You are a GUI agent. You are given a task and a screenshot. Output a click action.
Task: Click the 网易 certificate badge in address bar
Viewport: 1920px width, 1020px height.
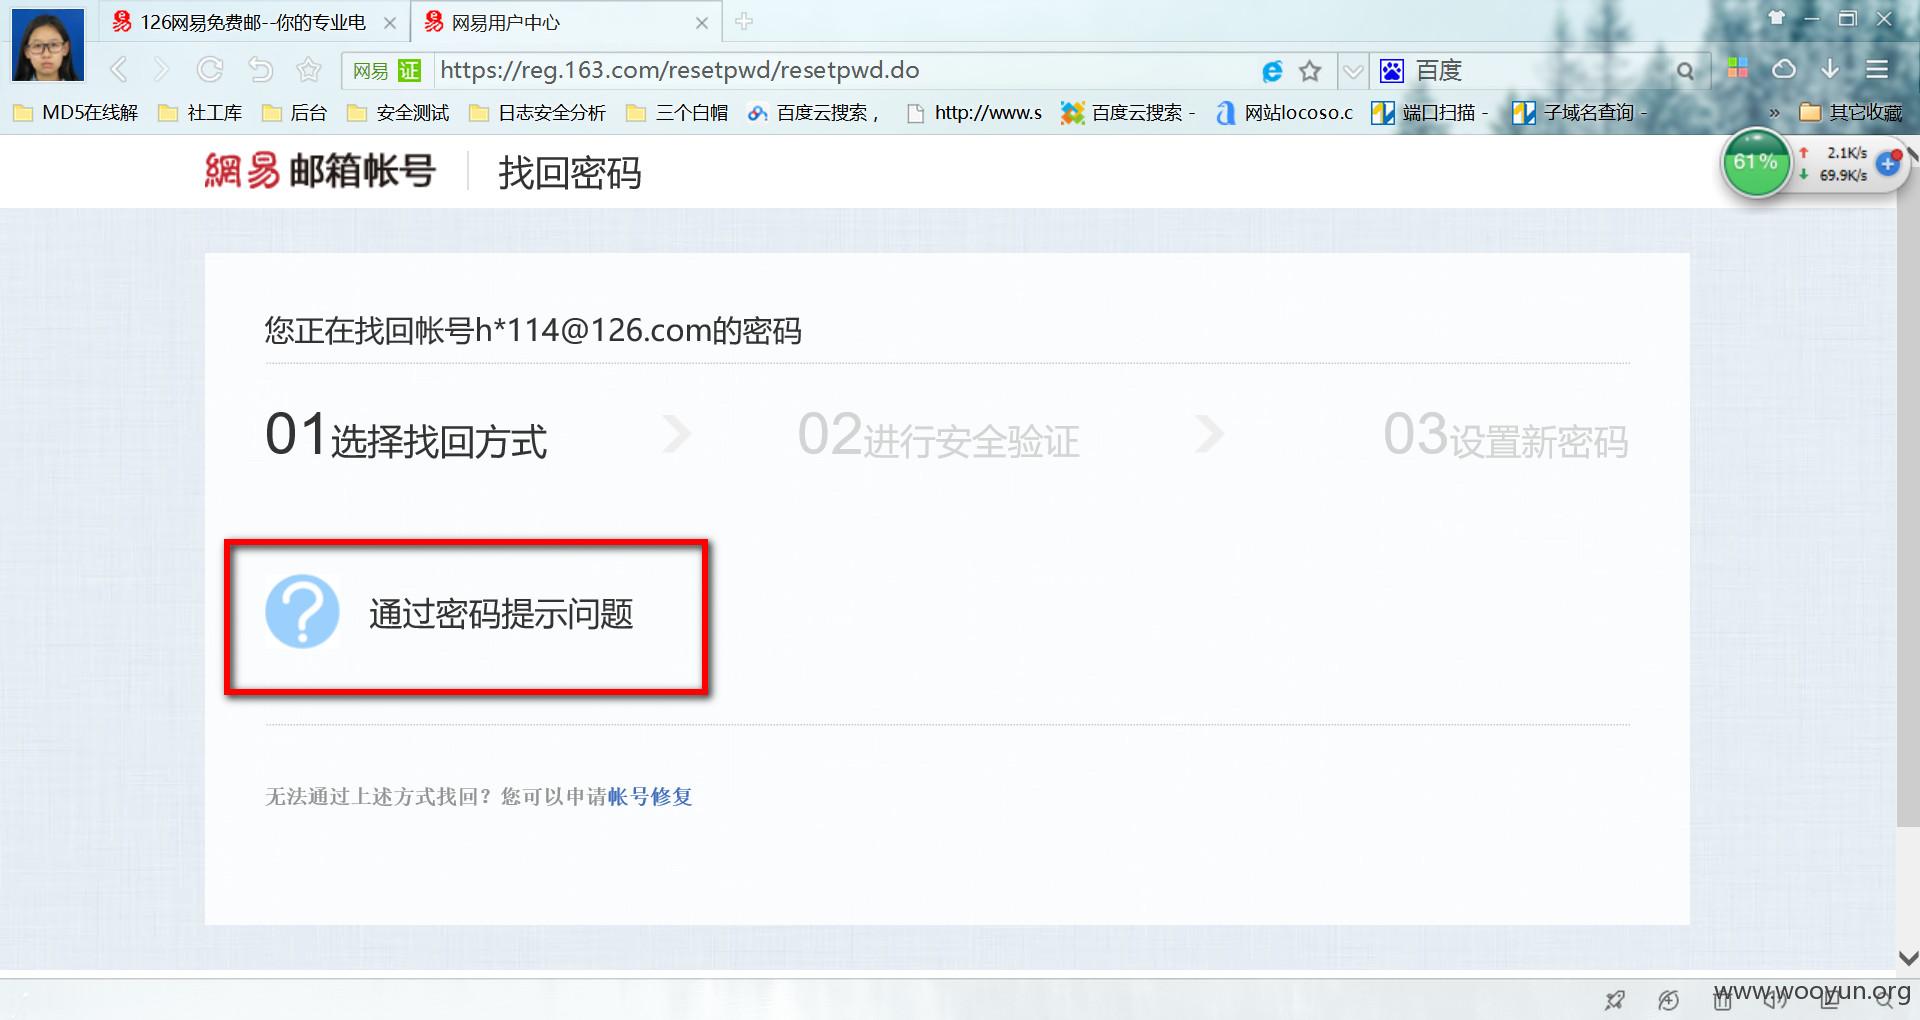click(x=386, y=71)
